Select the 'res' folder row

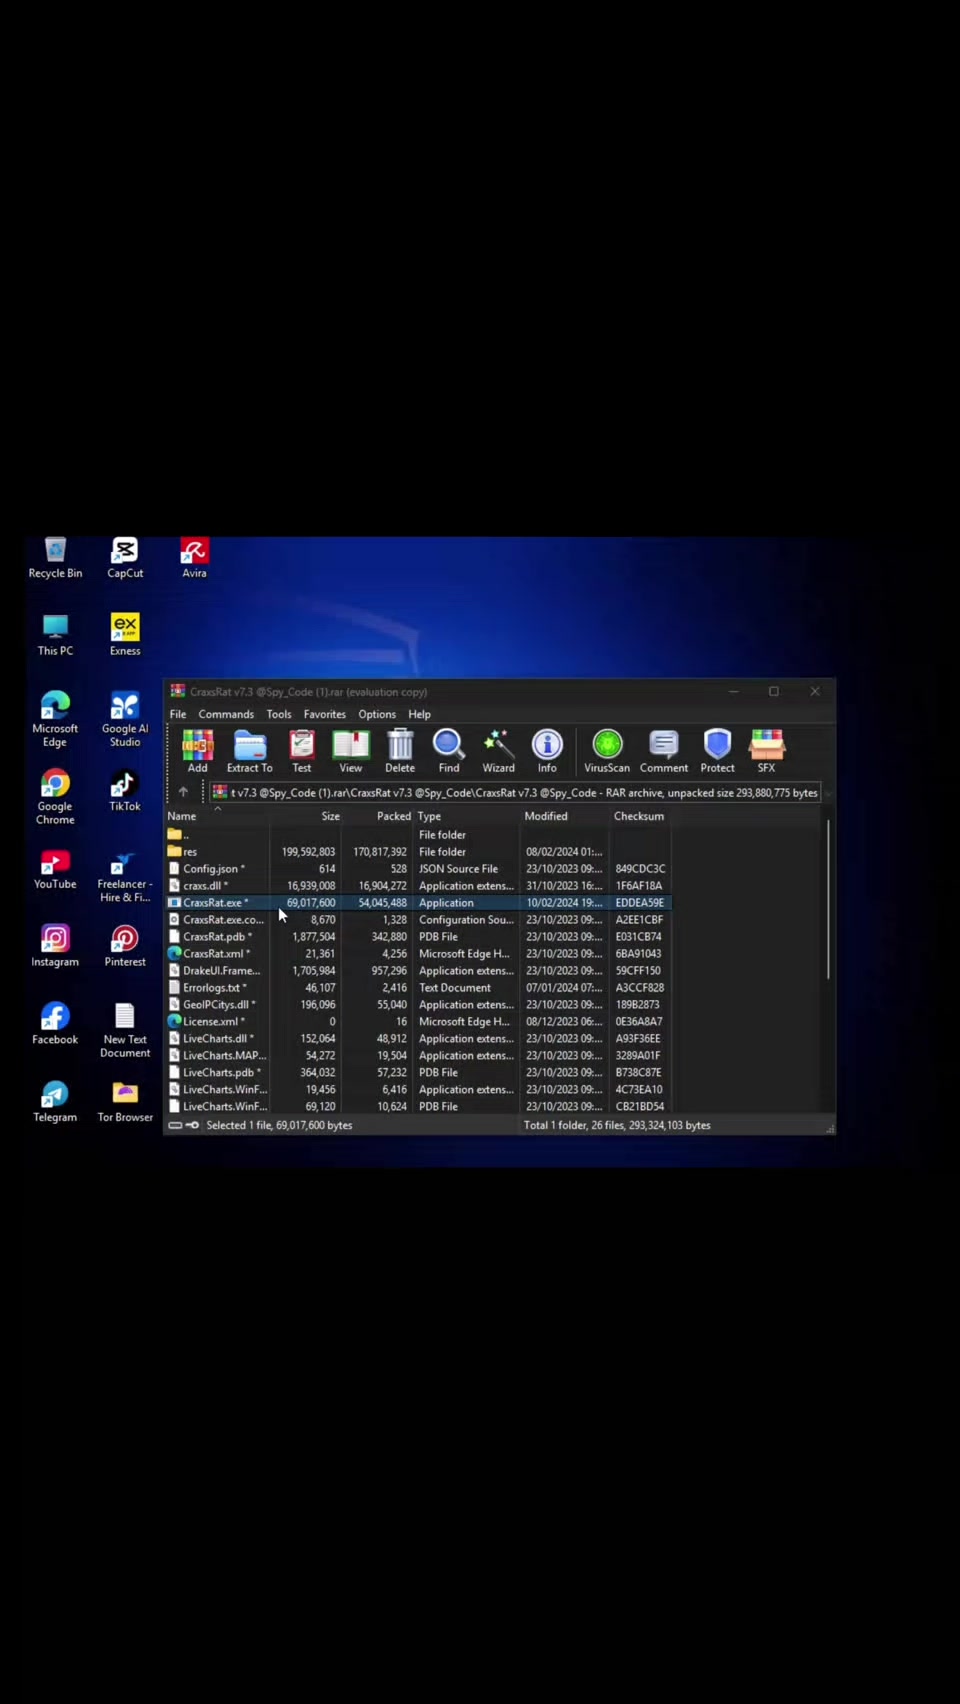coord(418,852)
